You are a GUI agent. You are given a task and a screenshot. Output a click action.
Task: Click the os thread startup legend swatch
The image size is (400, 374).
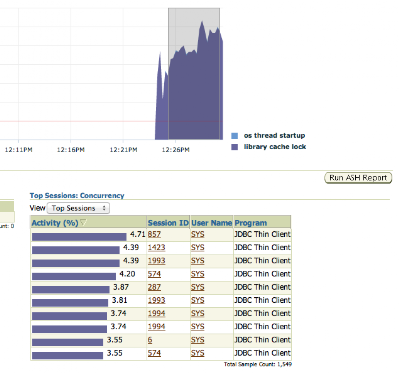pyautogui.click(x=235, y=136)
